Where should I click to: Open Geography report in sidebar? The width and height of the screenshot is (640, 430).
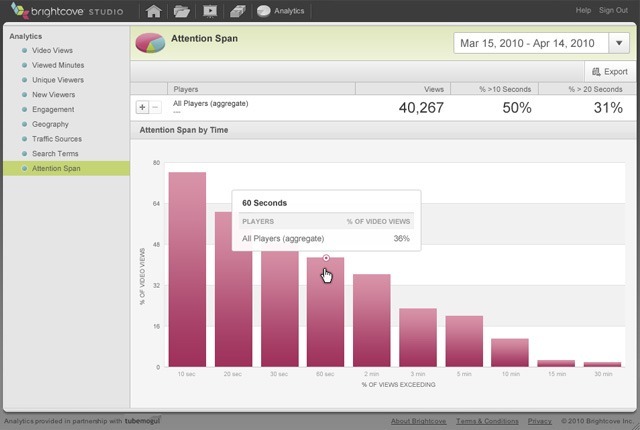[50, 124]
